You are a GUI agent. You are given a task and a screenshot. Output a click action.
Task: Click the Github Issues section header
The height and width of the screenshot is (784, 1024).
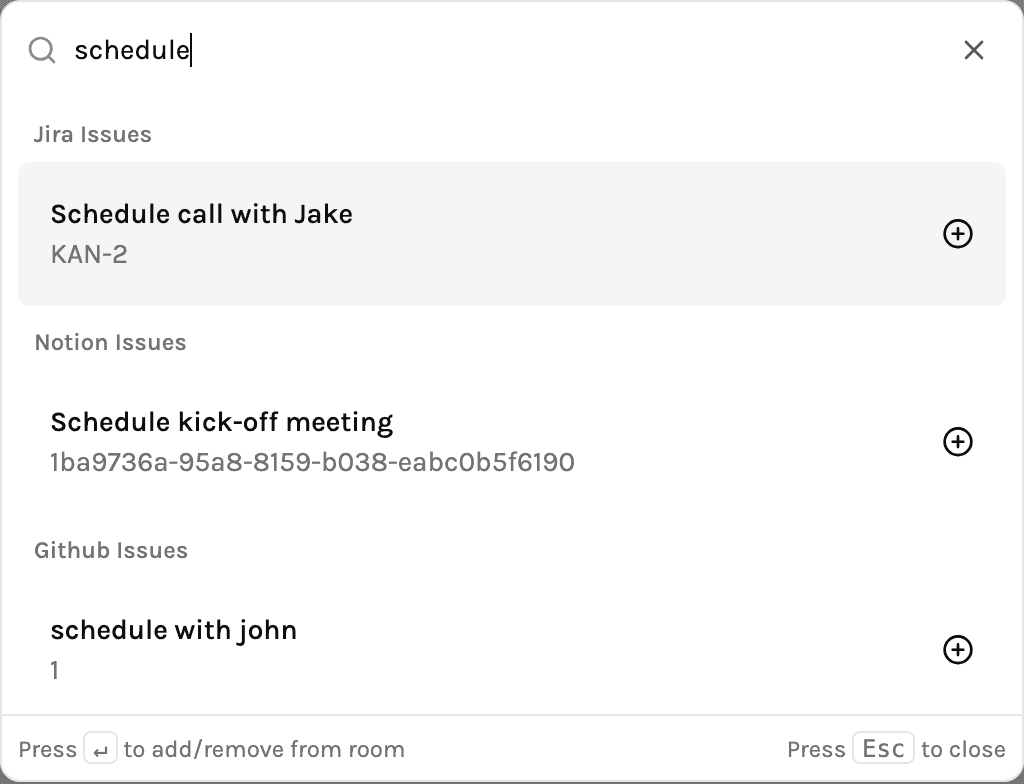click(x=111, y=550)
